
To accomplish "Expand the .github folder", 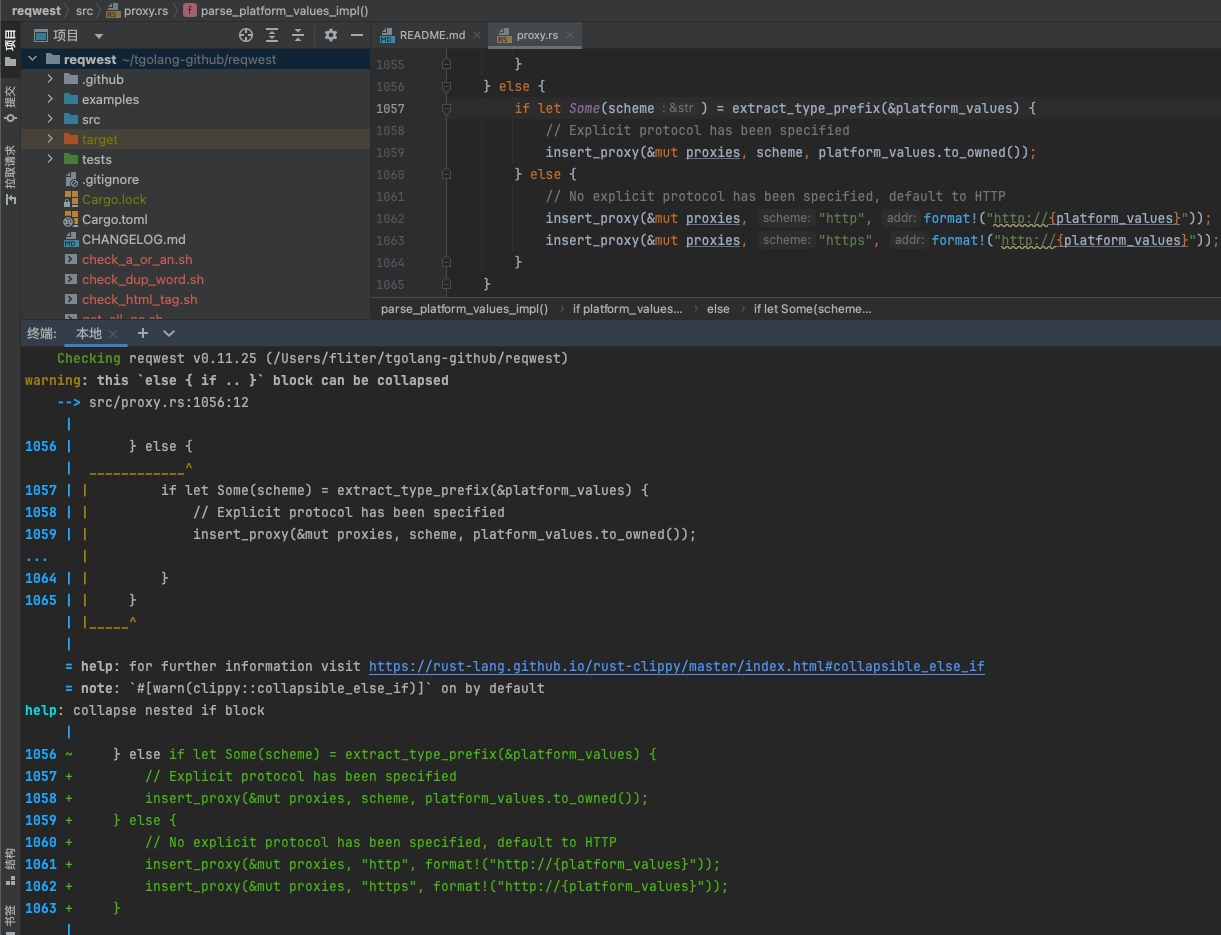I will pyautogui.click(x=50, y=79).
